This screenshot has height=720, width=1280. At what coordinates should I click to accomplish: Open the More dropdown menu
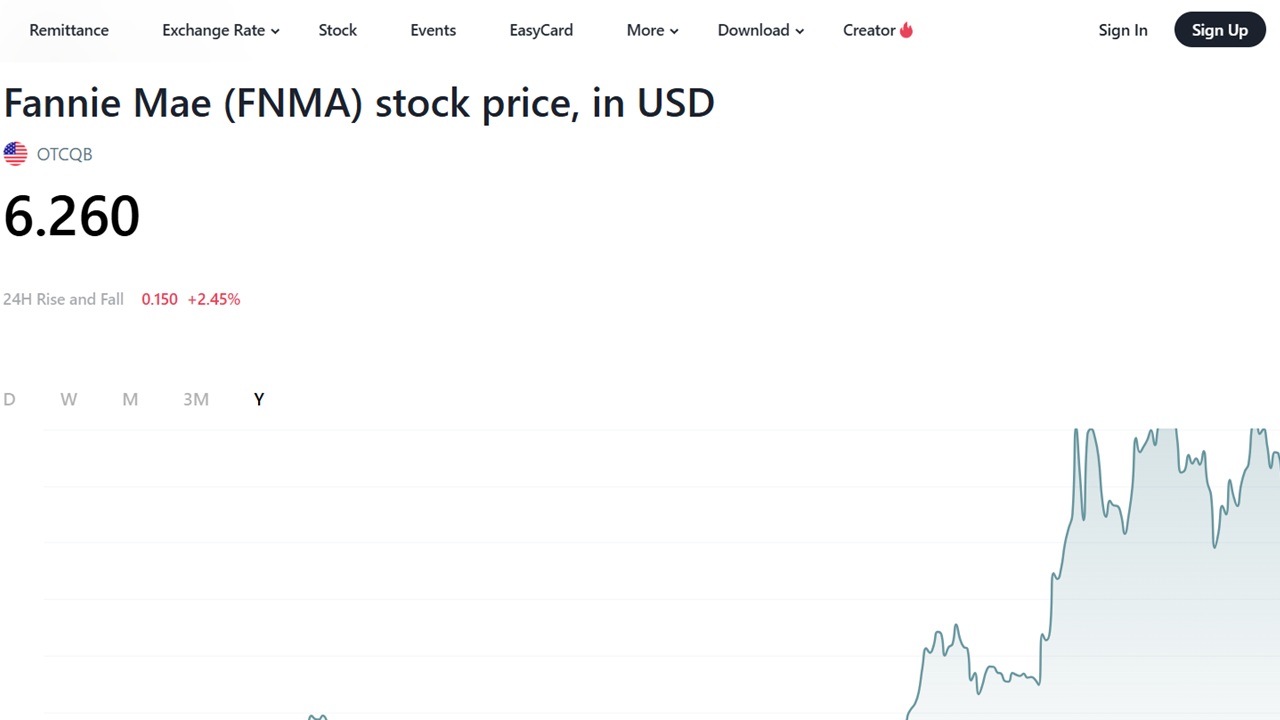coord(652,30)
